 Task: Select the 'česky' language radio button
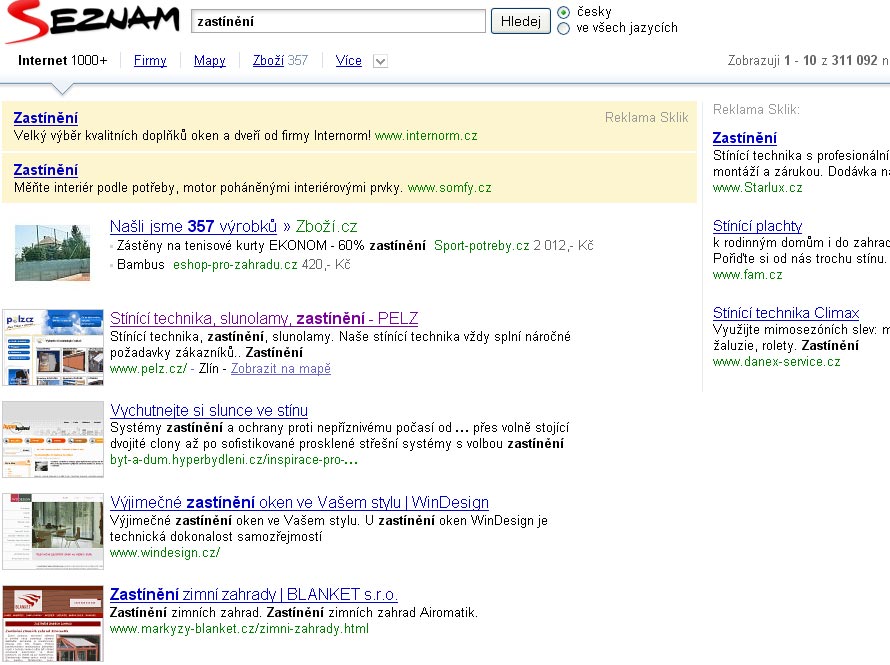[x=564, y=12]
